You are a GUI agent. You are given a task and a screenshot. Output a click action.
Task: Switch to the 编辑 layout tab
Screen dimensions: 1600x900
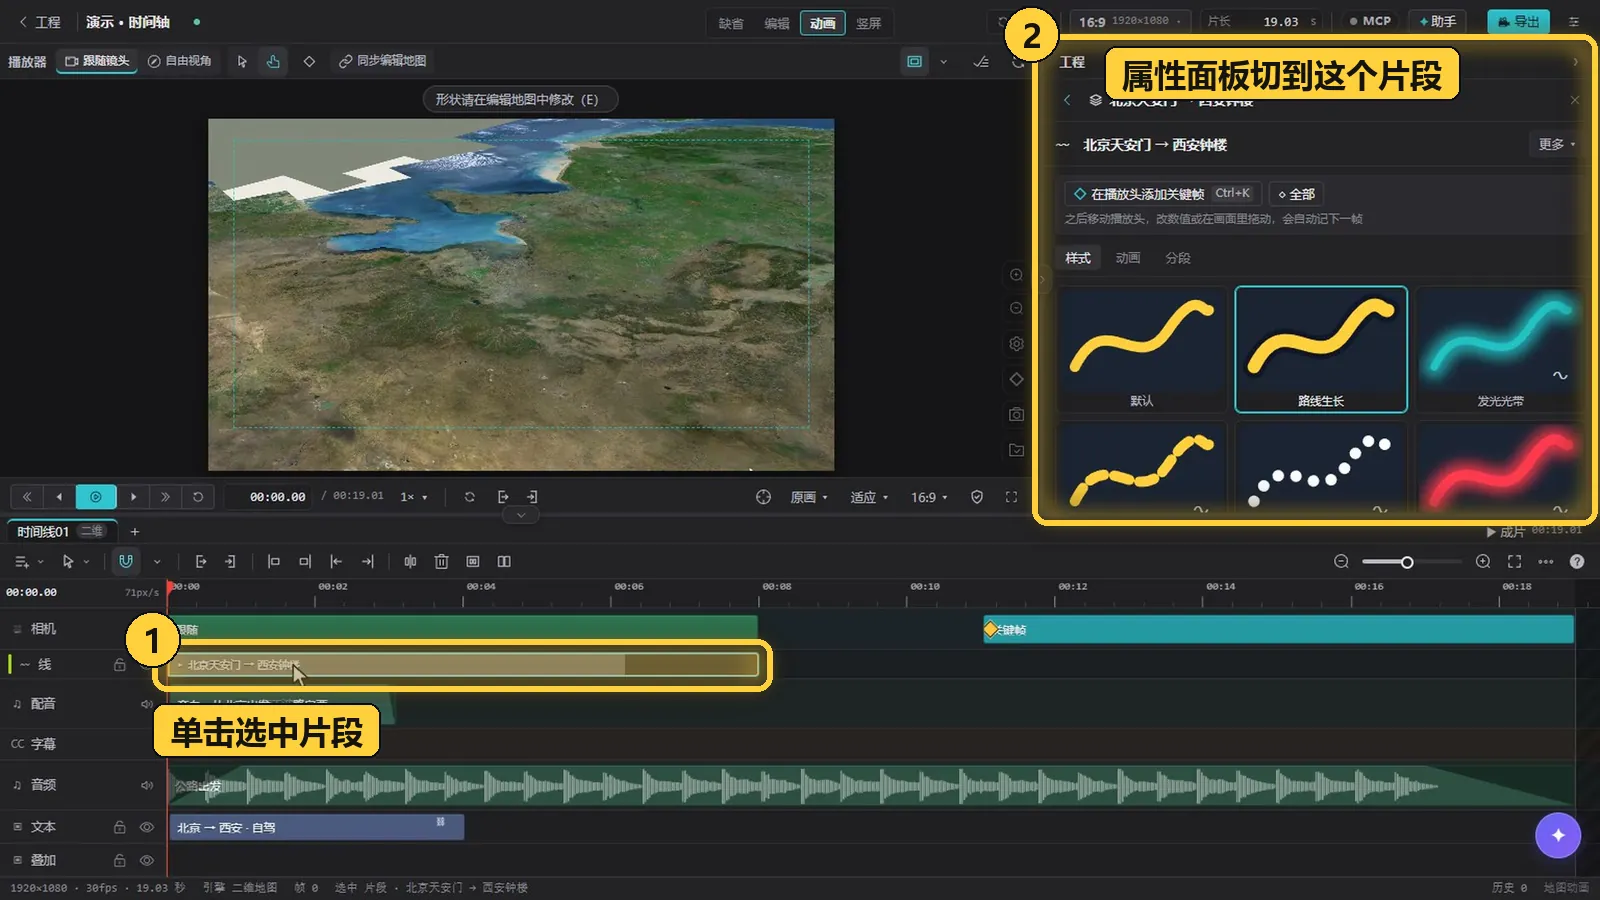[x=777, y=23]
